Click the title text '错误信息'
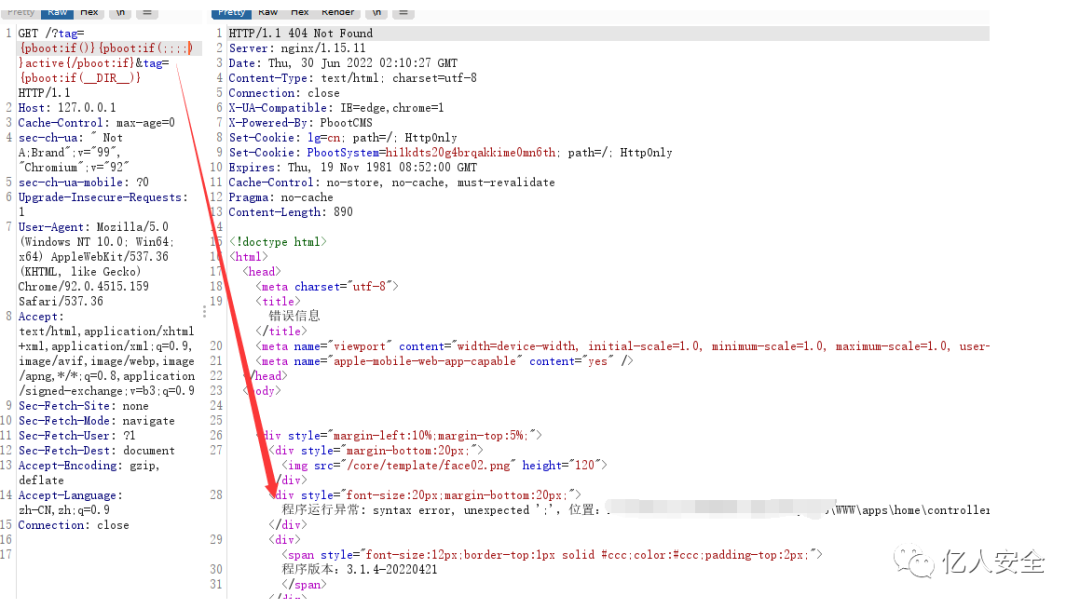Screen dimensions: 1080x609 (x=294, y=316)
